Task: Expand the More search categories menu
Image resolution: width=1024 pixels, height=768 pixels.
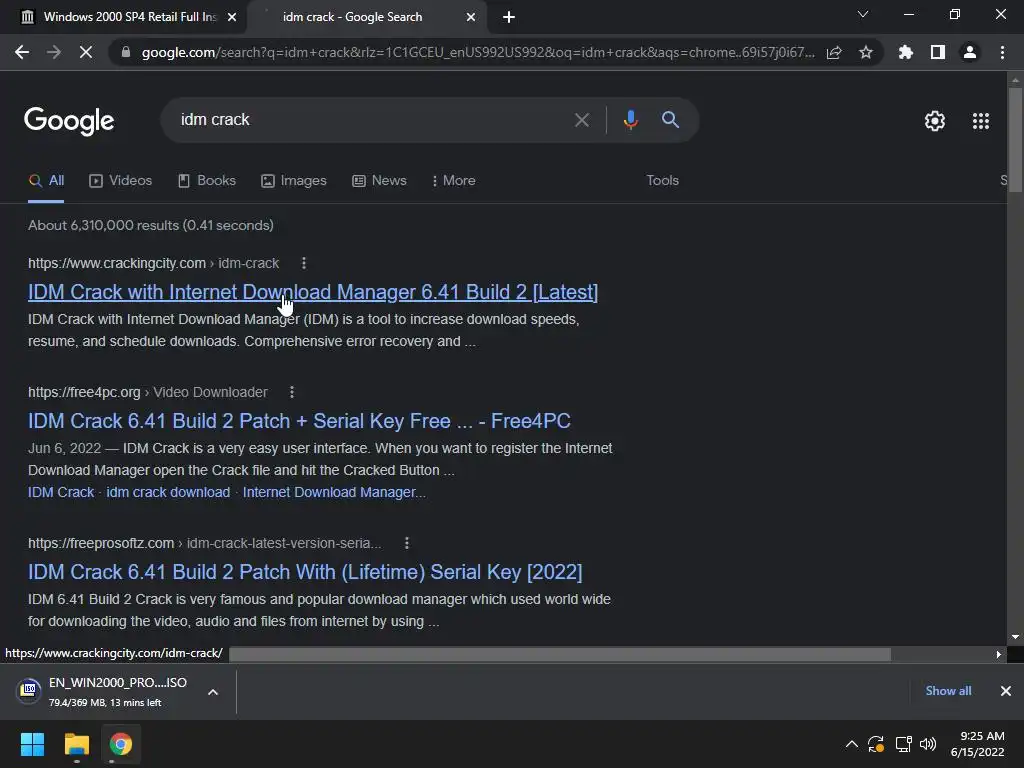Action: 454,181
